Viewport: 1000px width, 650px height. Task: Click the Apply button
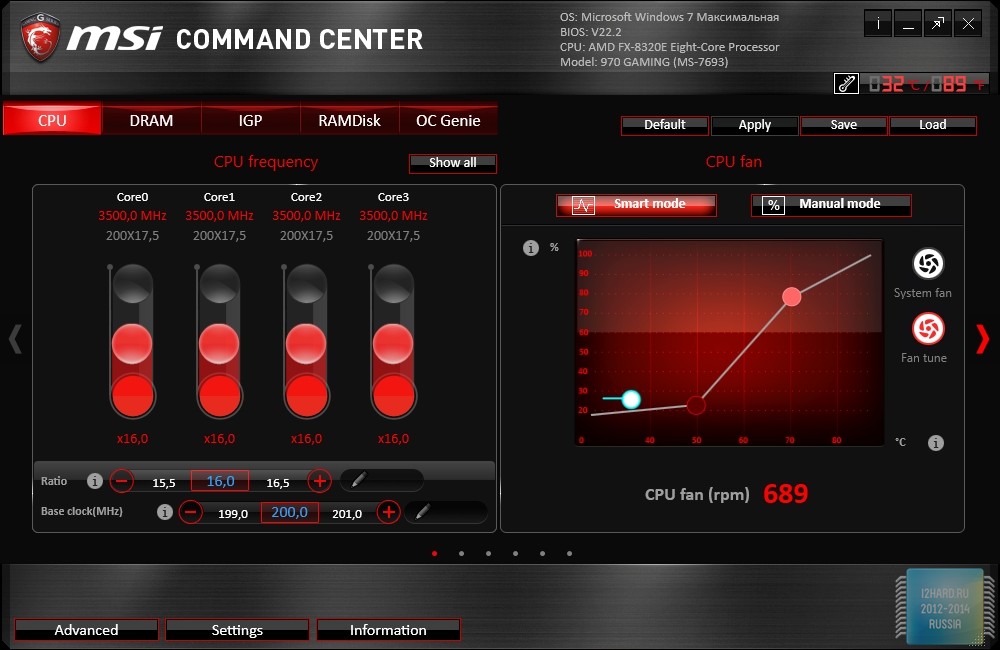point(754,125)
